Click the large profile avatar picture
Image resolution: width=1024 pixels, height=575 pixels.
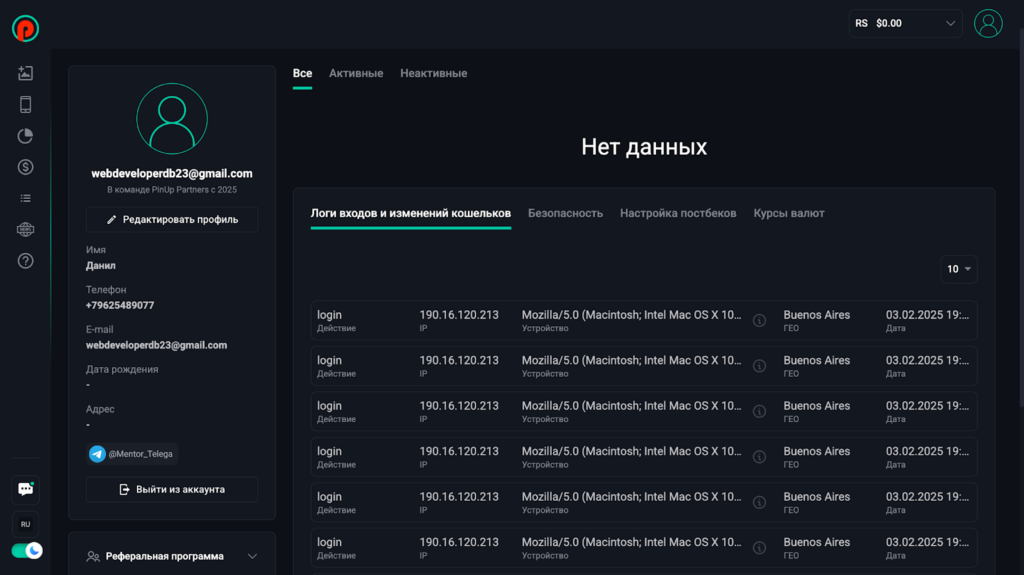[172, 118]
